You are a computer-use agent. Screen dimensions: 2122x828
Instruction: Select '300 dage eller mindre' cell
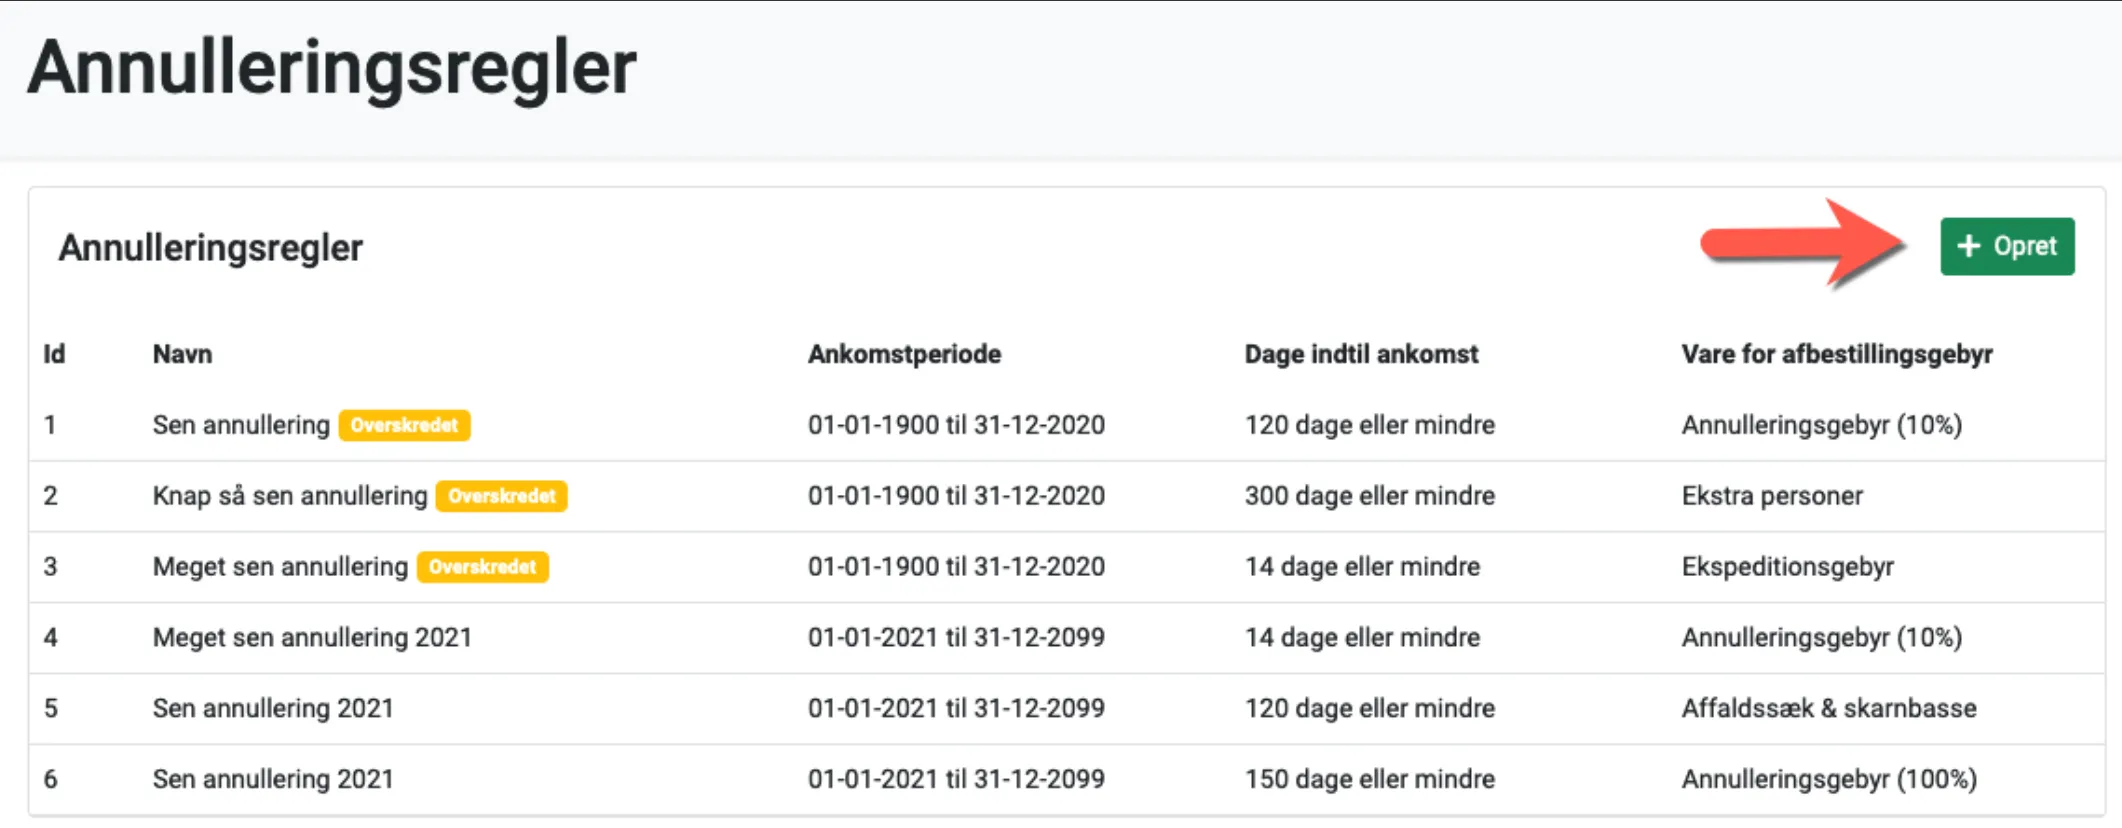1370,496
